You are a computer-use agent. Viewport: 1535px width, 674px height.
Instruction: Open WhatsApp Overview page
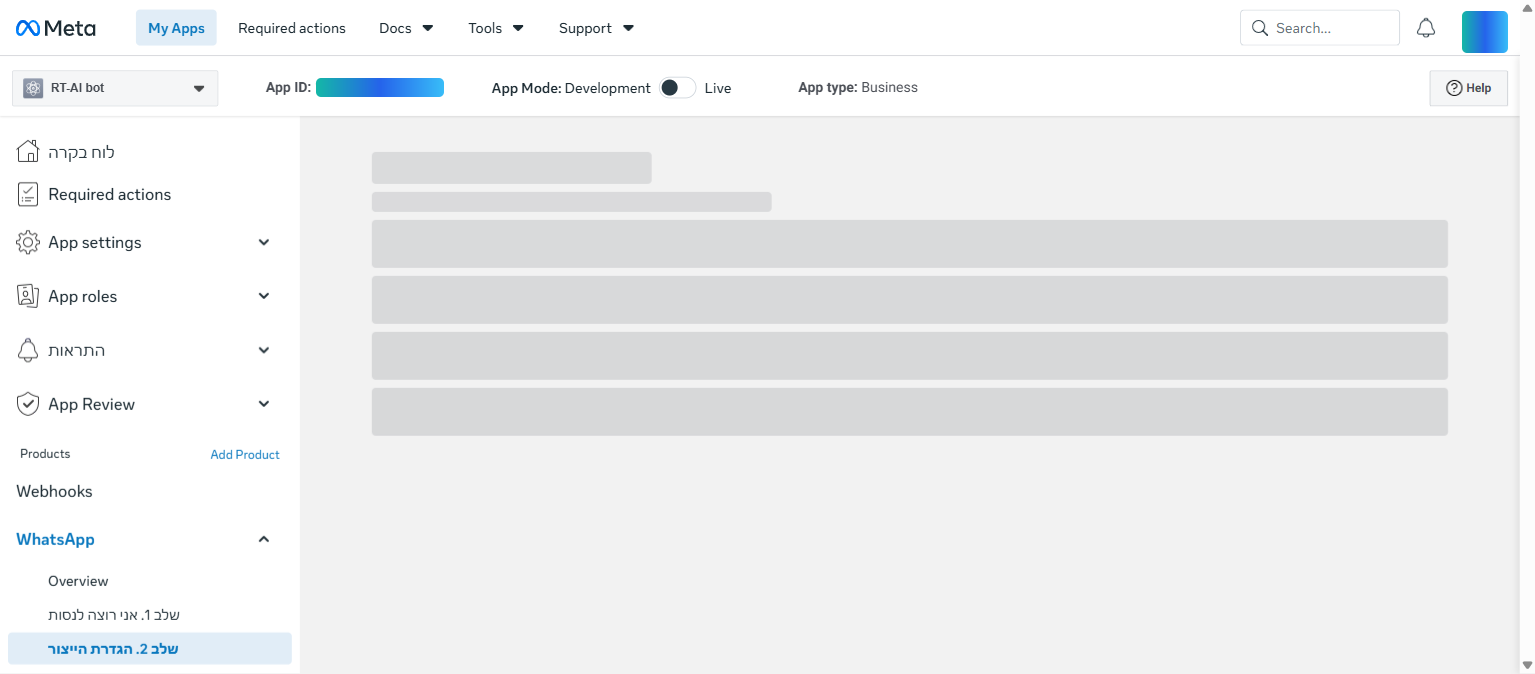[78, 581]
